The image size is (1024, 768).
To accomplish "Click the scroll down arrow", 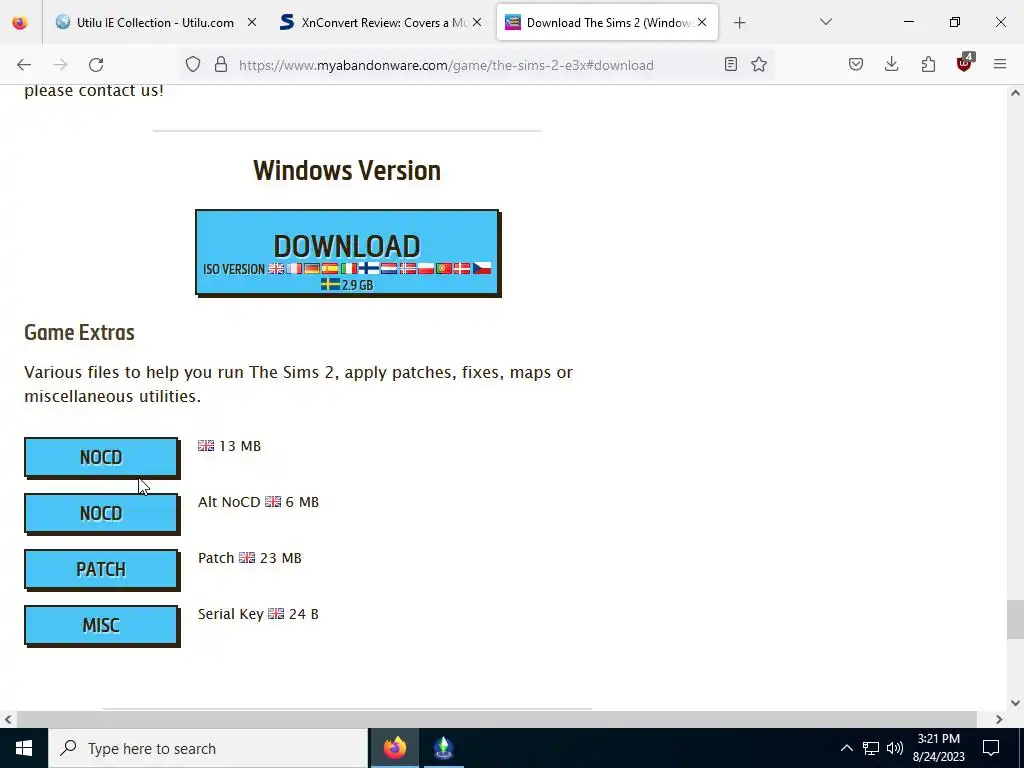I will [x=1015, y=703].
